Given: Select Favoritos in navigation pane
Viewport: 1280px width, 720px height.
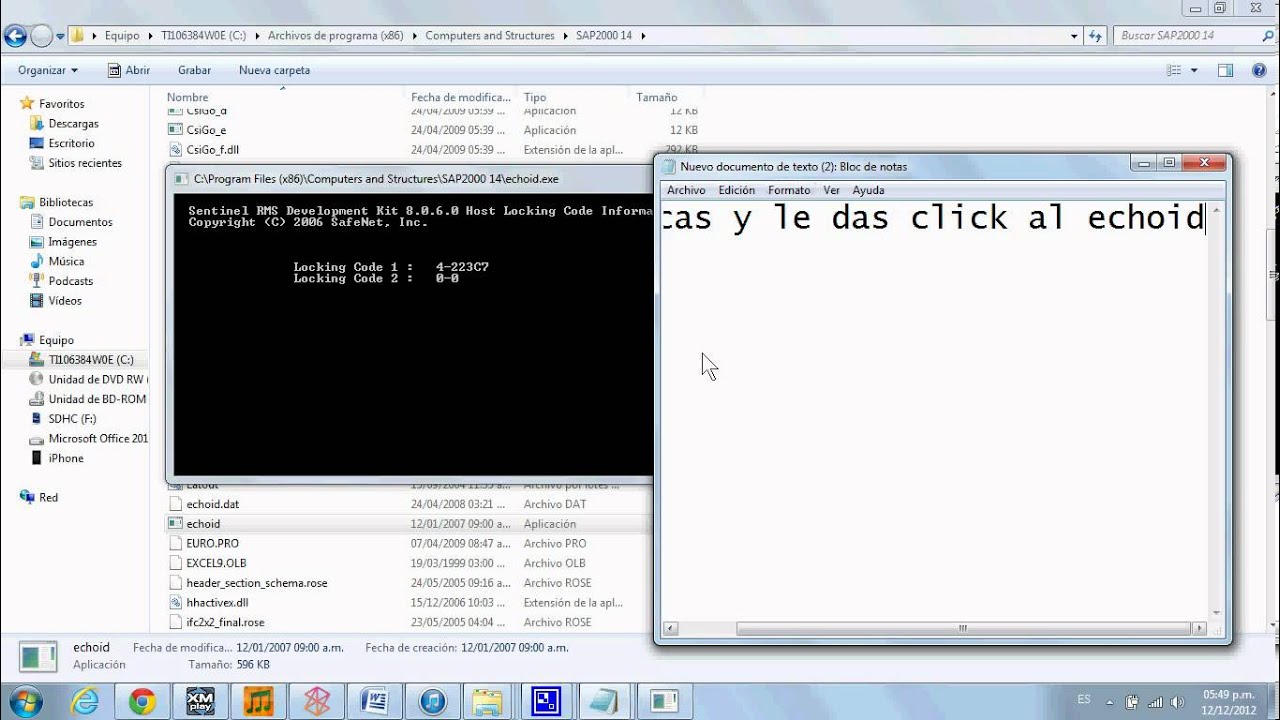Looking at the screenshot, I should (x=62, y=104).
